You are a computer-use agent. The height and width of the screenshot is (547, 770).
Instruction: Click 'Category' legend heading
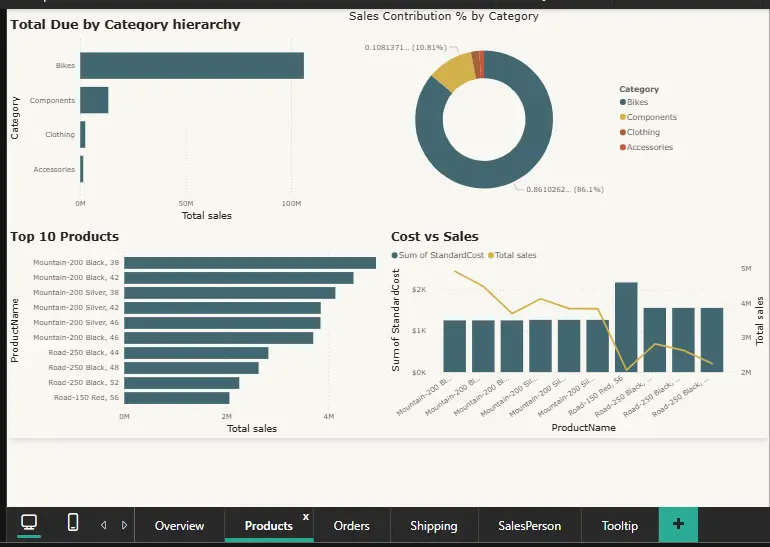click(639, 89)
